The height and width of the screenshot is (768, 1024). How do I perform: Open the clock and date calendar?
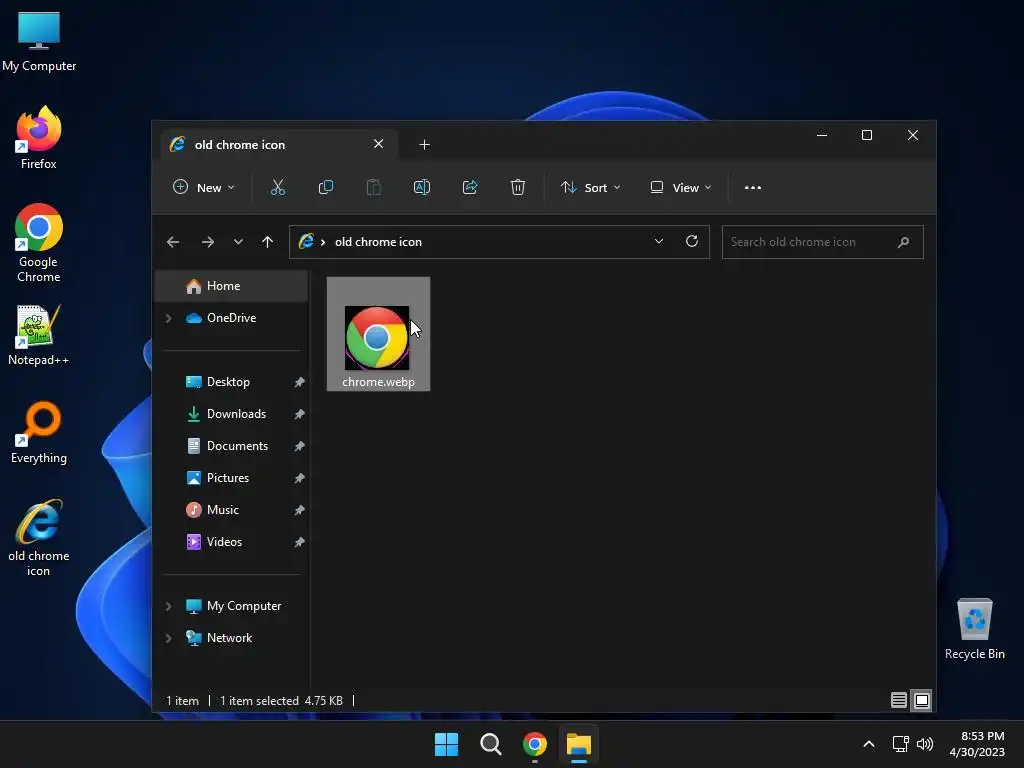point(977,744)
